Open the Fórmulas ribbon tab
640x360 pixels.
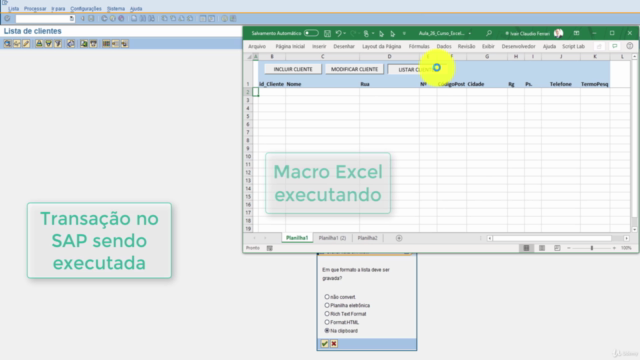coord(419,47)
